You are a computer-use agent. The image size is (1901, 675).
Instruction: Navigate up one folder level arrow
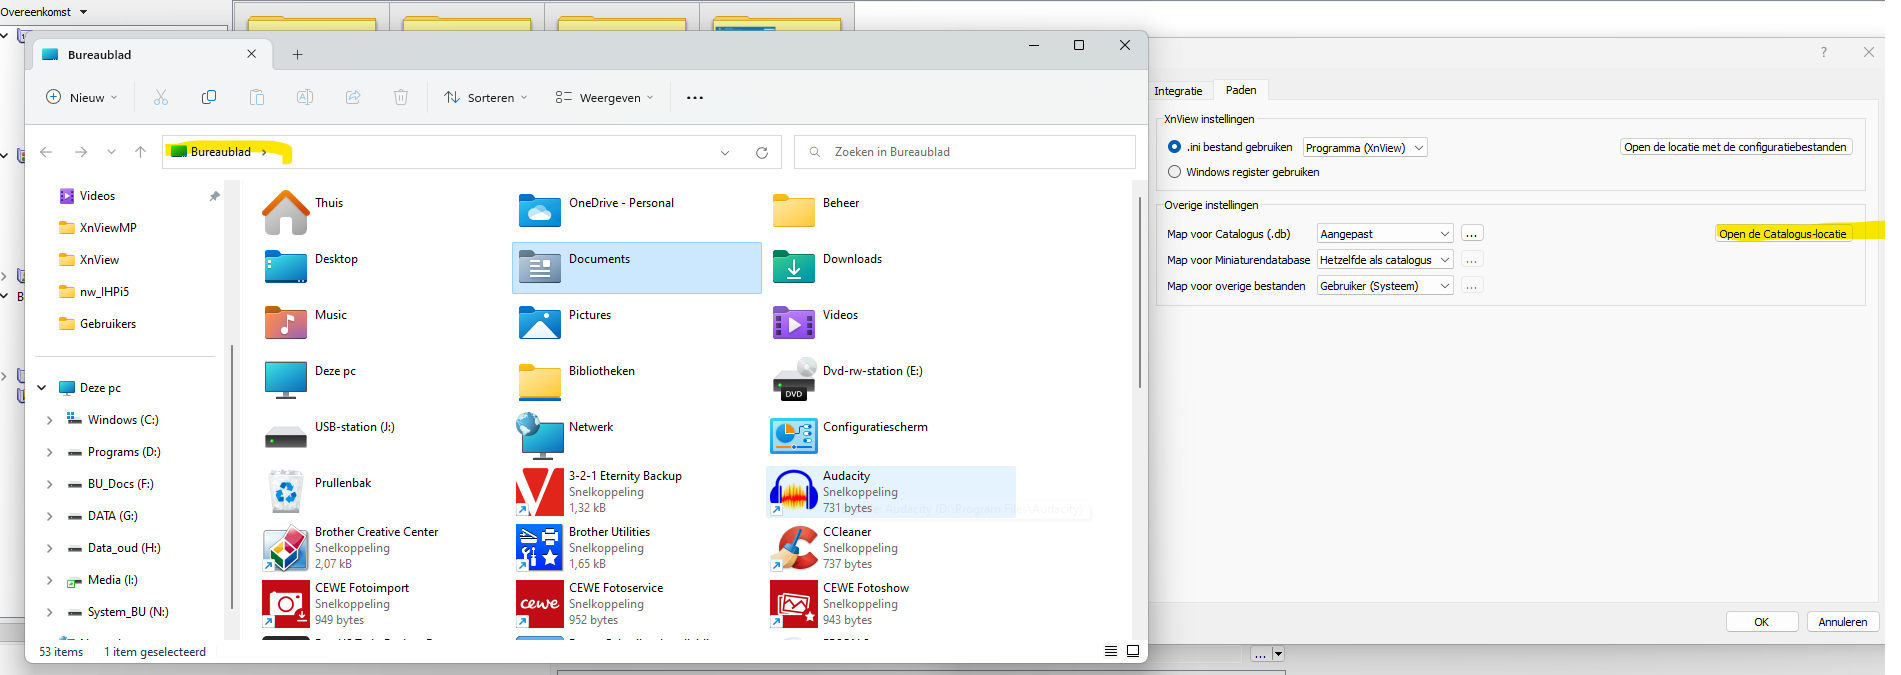click(x=140, y=152)
